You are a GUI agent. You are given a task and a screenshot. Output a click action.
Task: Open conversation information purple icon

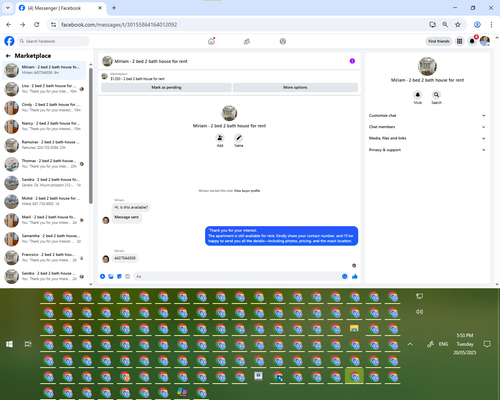(x=352, y=61)
